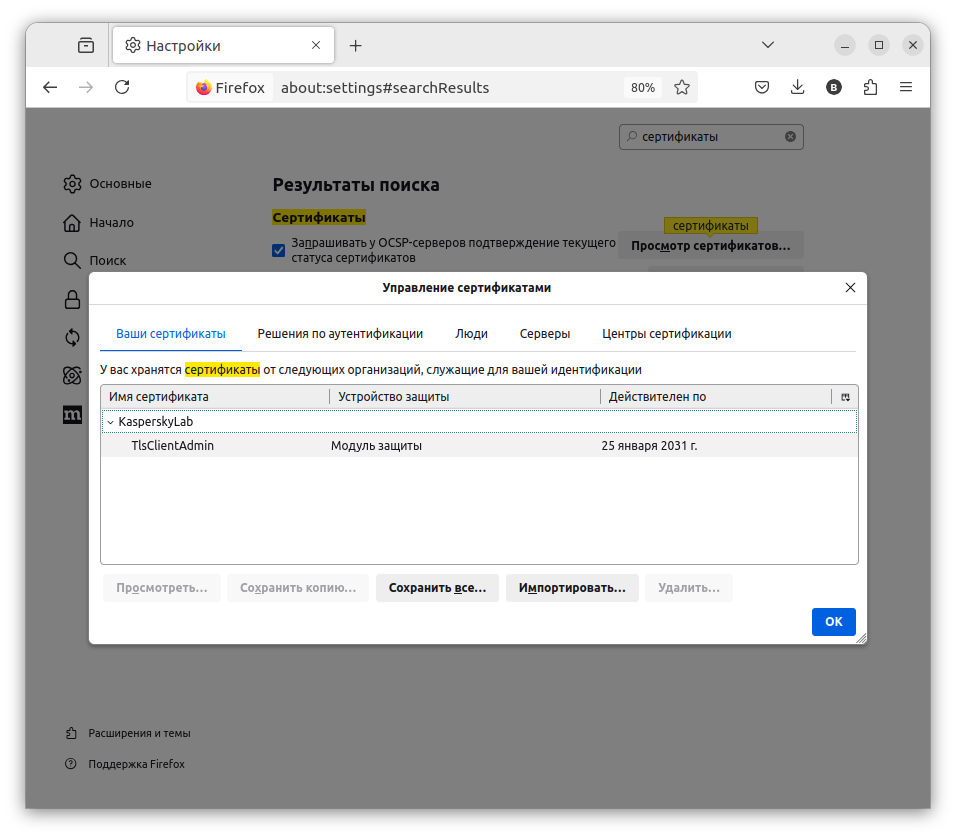Screen dimensions: 956x837
Task: Open the Поиск settings category
Action: (x=95, y=260)
